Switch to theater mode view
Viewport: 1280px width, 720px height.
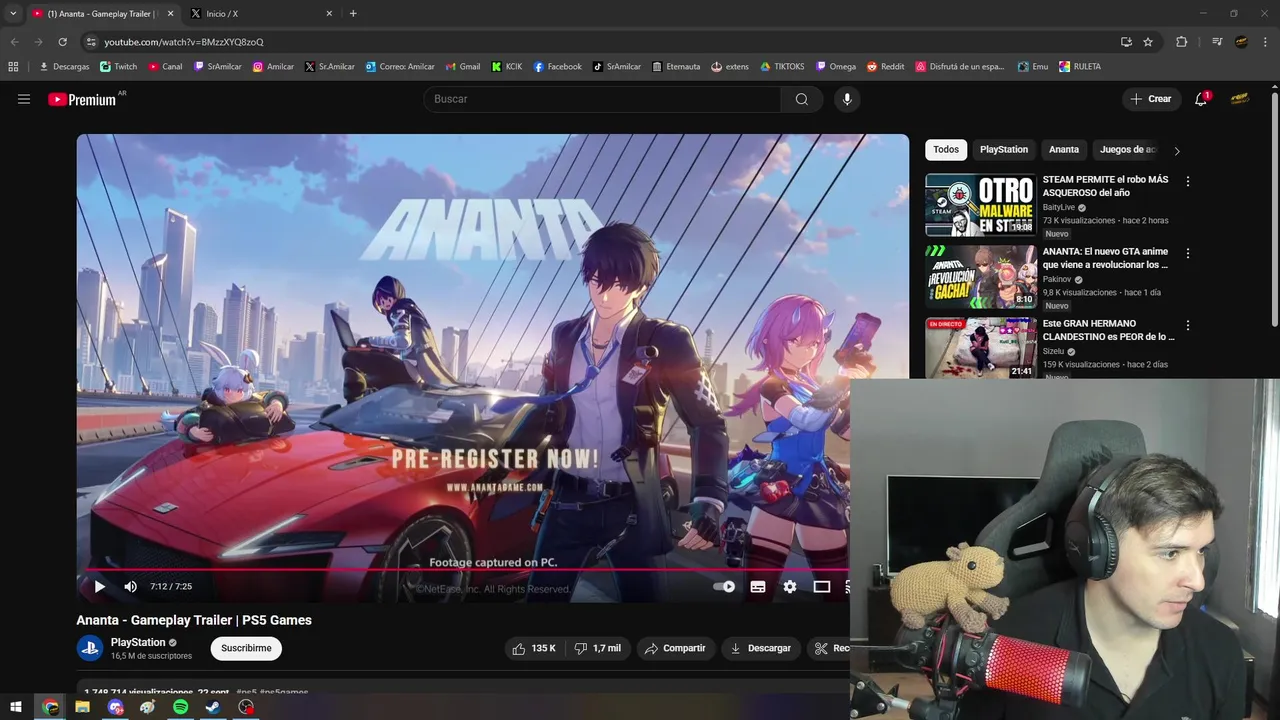822,587
